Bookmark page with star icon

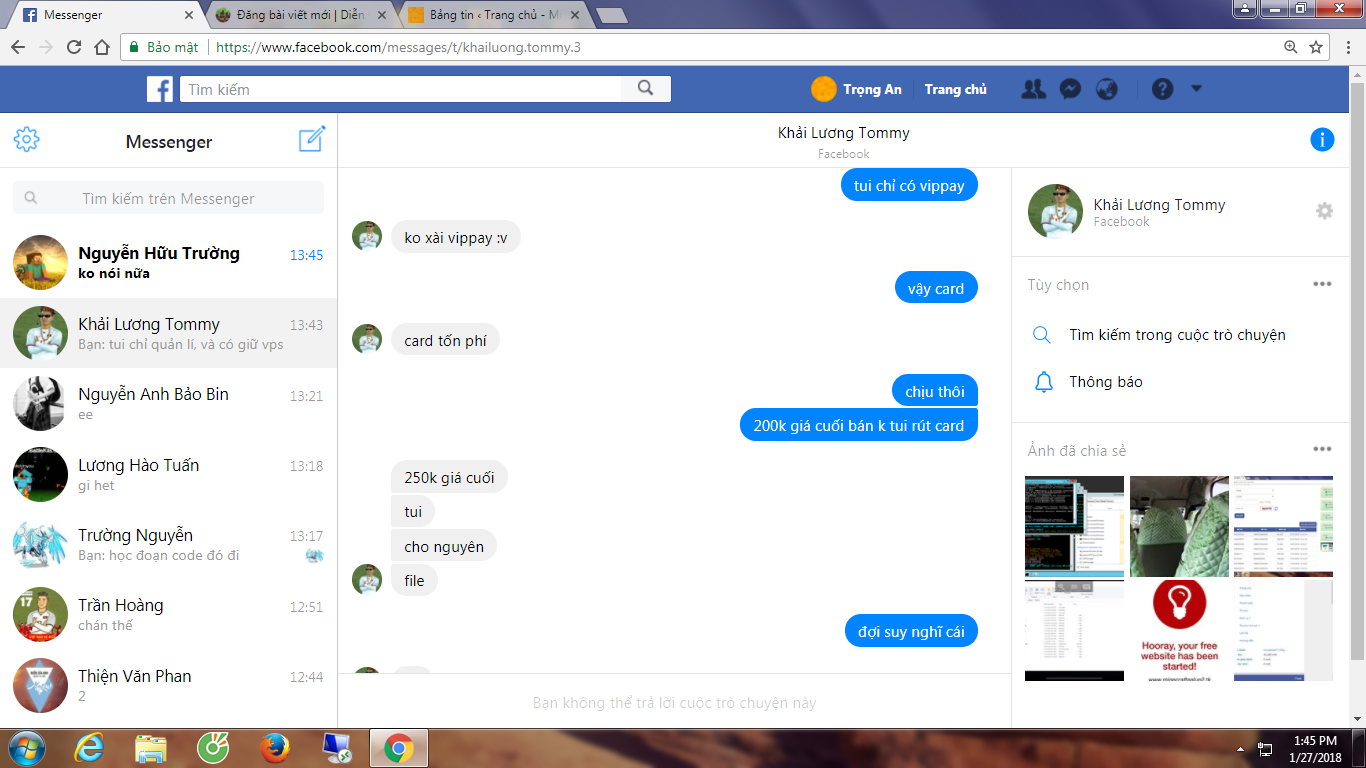pyautogui.click(x=1316, y=47)
